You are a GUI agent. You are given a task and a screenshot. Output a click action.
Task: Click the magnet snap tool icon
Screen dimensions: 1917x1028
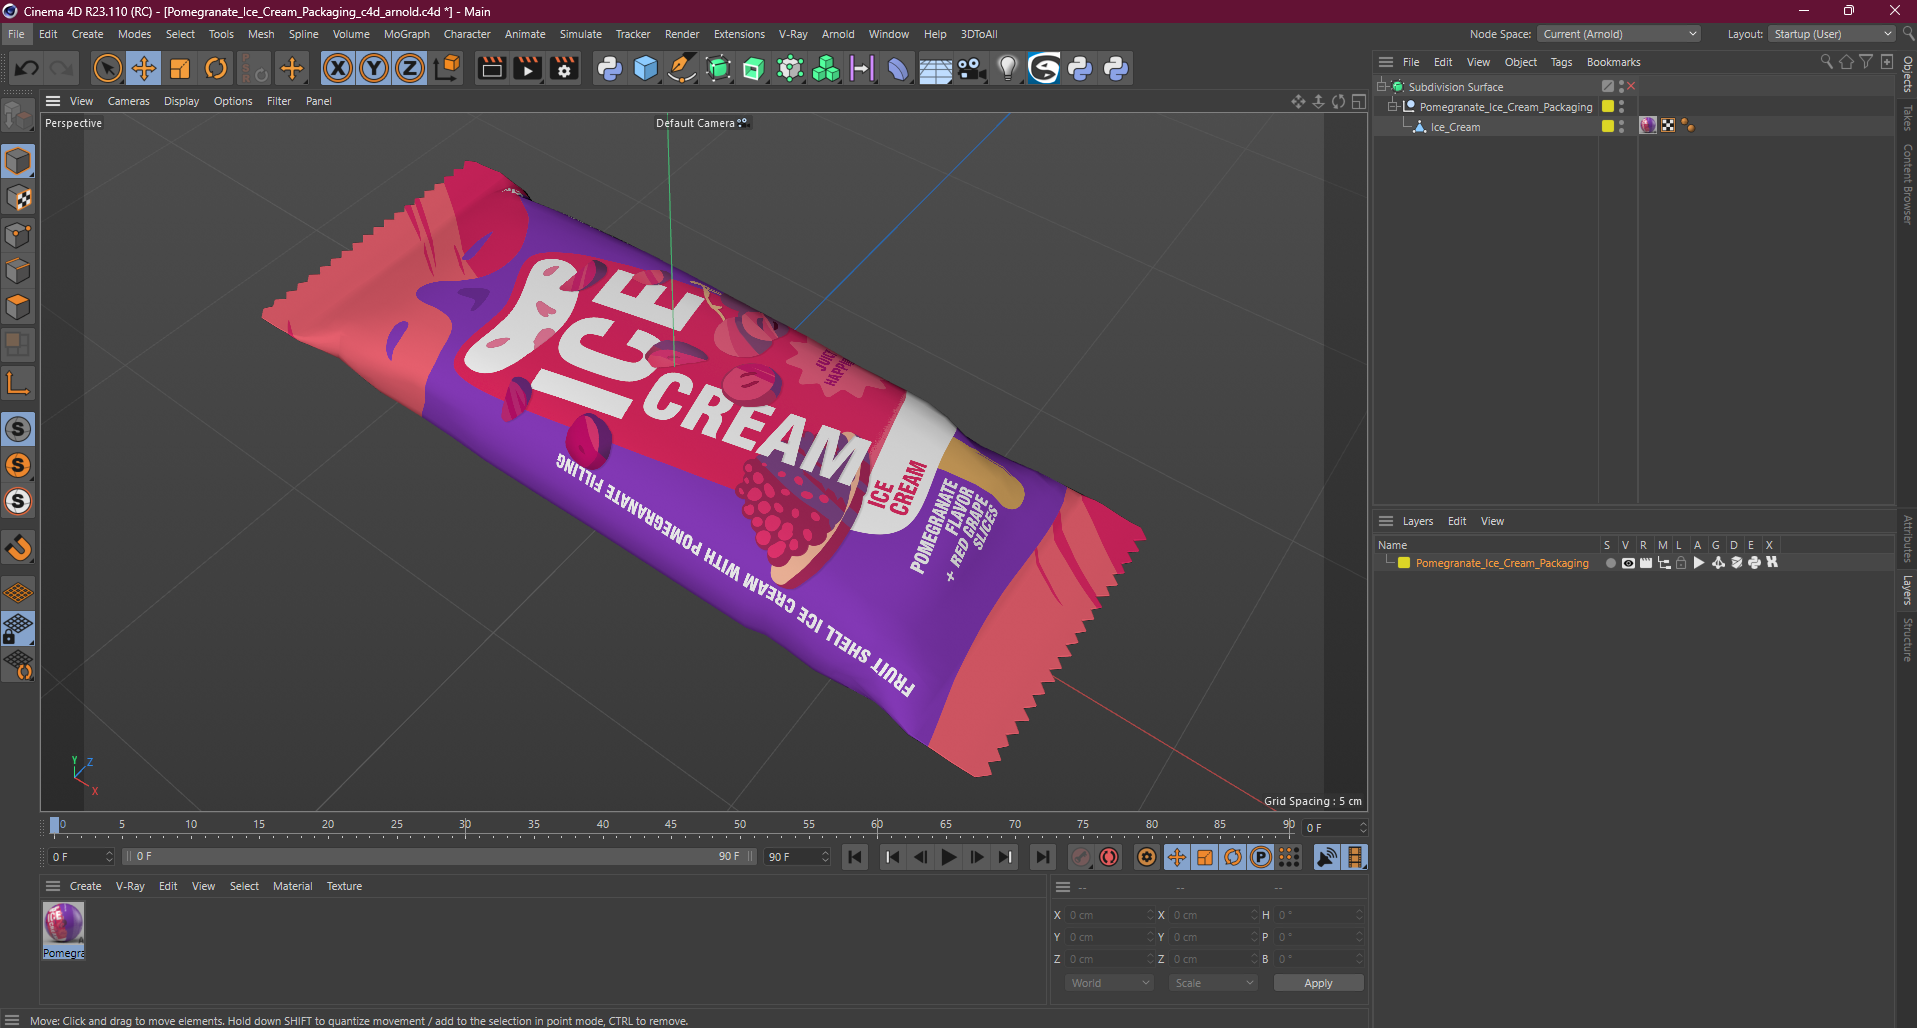coord(18,548)
